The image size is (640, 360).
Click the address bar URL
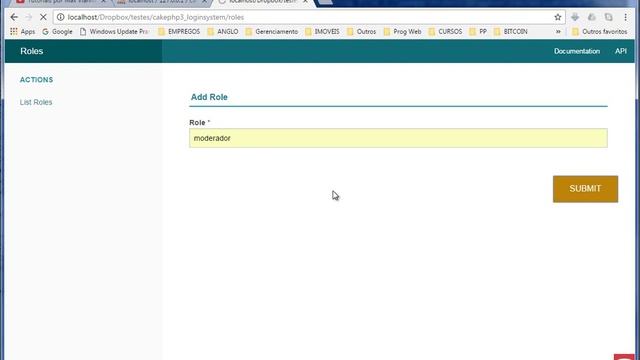156,17
